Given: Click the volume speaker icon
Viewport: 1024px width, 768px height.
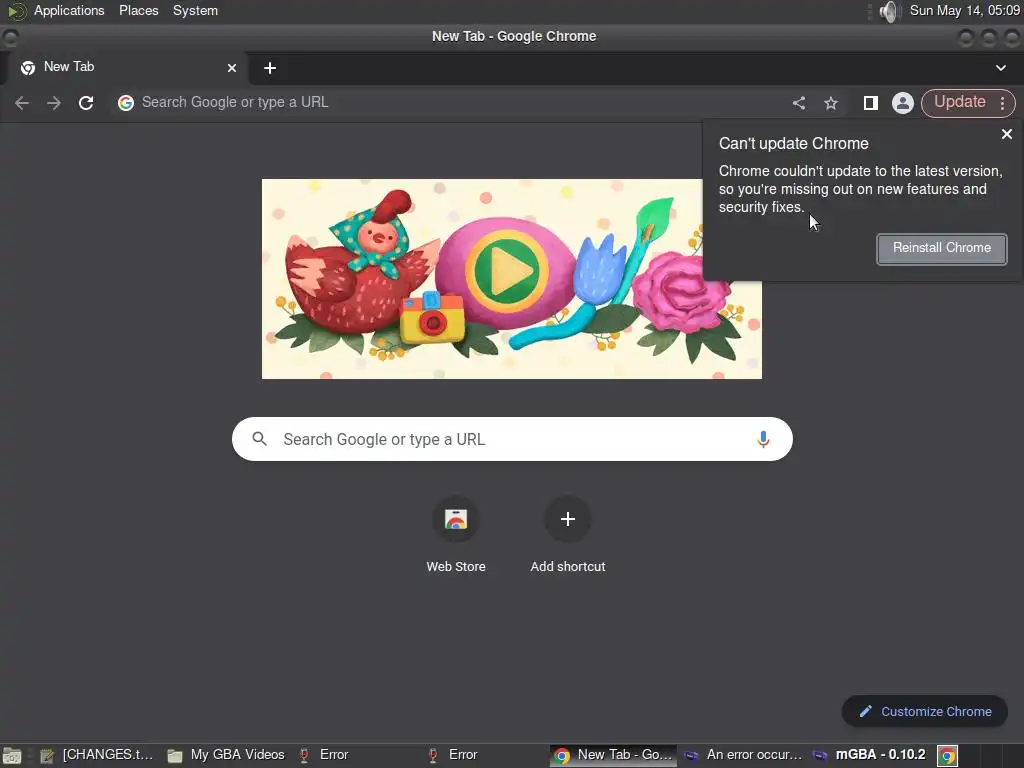Looking at the screenshot, I should [x=888, y=11].
